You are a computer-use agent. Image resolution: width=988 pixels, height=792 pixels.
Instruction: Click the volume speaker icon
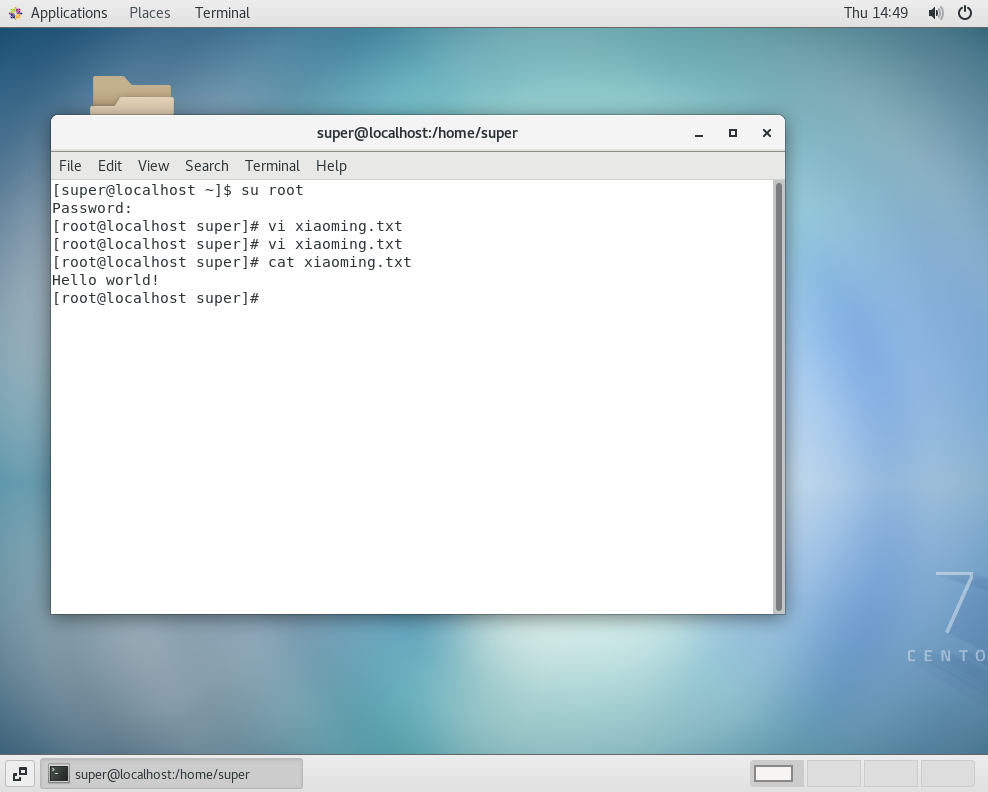[935, 13]
